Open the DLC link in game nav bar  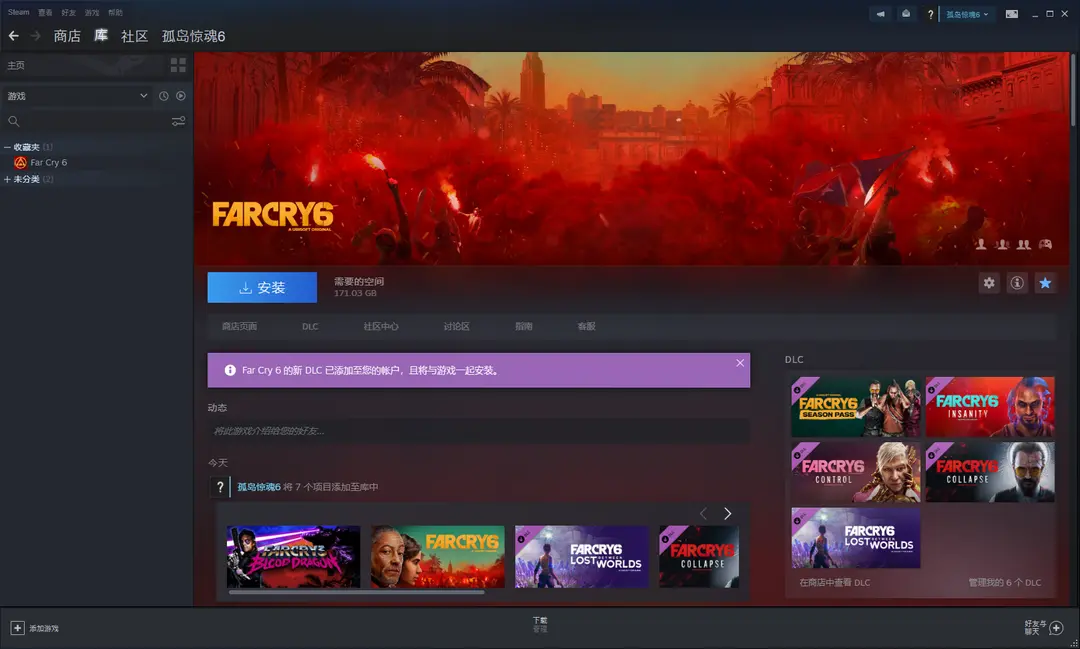pyautogui.click(x=310, y=327)
